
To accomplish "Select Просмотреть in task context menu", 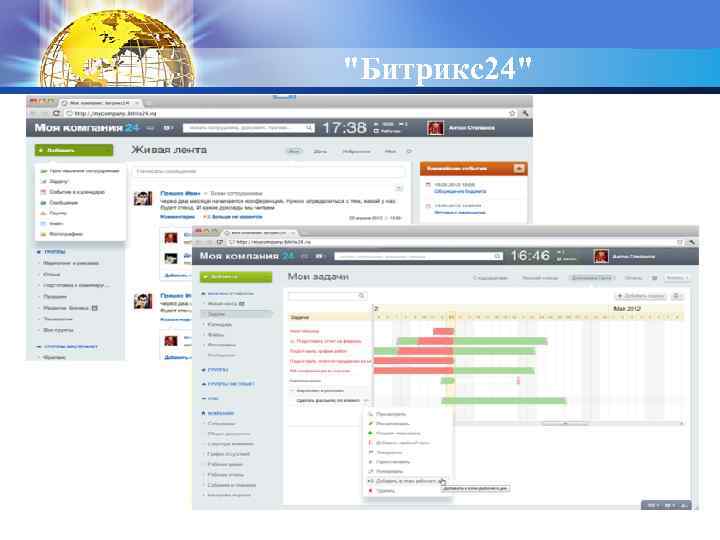I will point(391,414).
